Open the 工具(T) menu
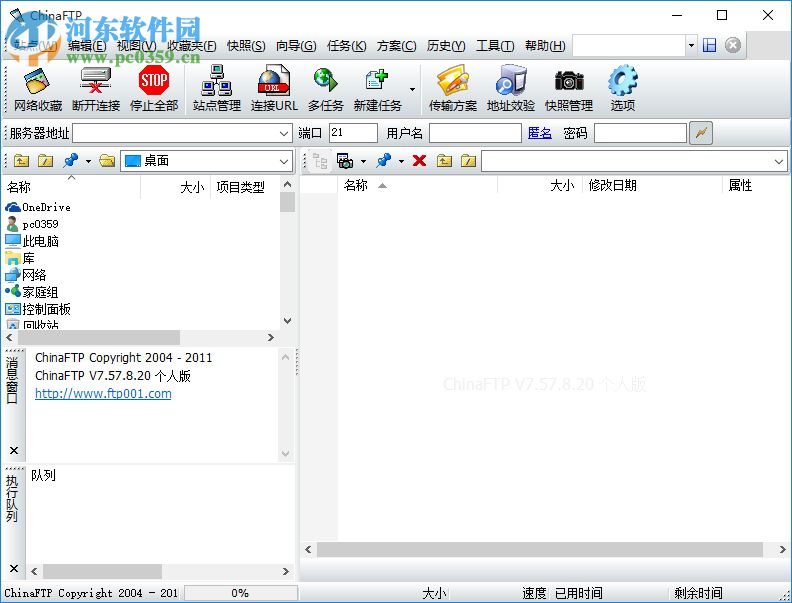The height and width of the screenshot is (603, 792). (x=495, y=46)
